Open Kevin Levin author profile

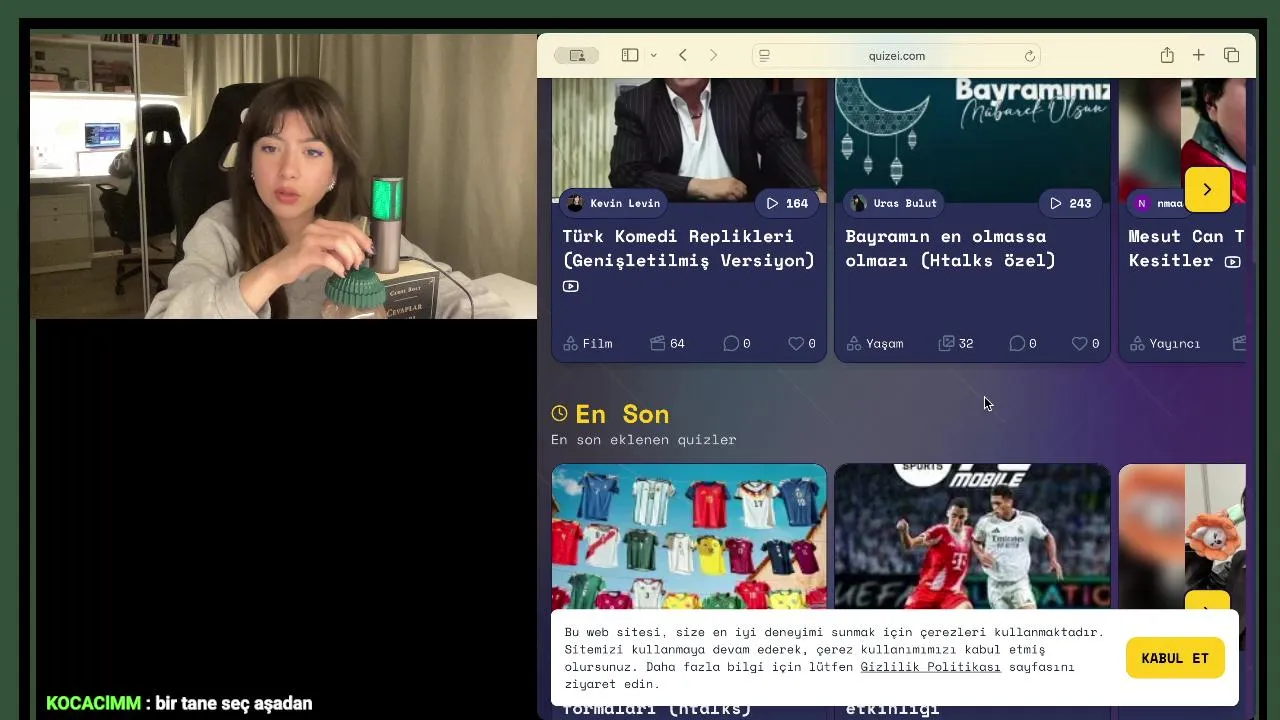coord(613,203)
